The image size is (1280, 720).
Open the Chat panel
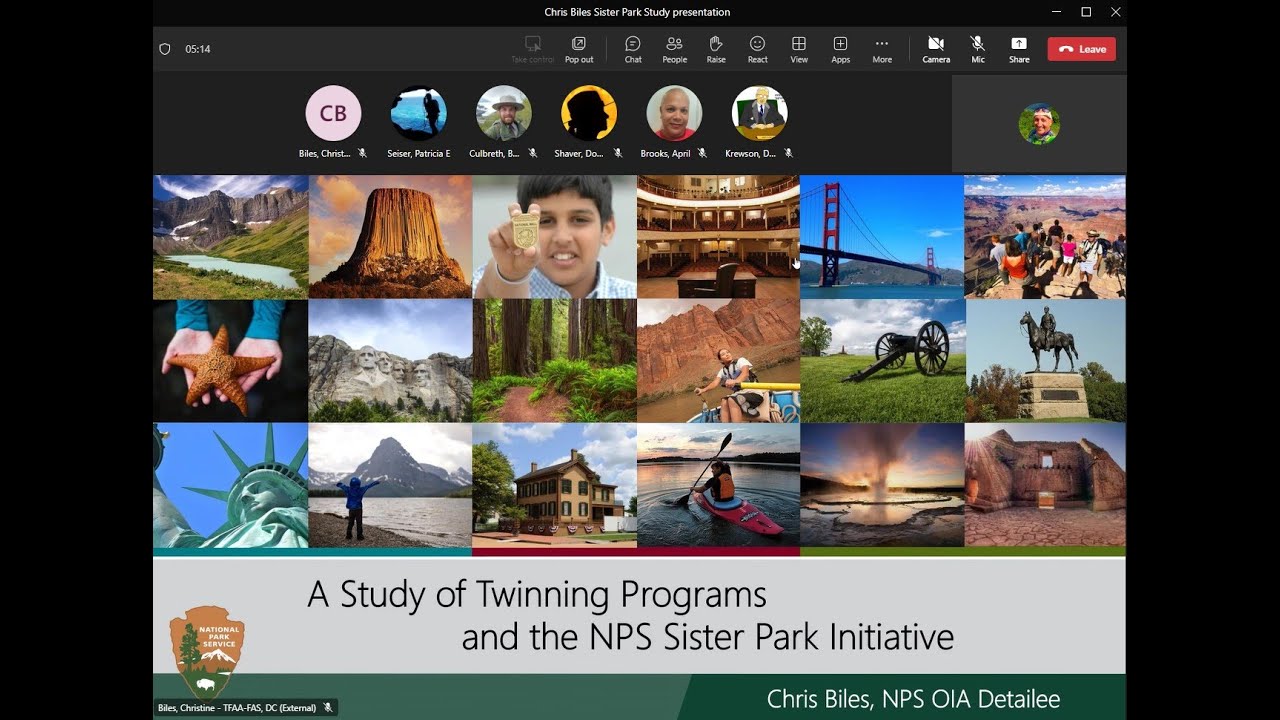(x=633, y=49)
